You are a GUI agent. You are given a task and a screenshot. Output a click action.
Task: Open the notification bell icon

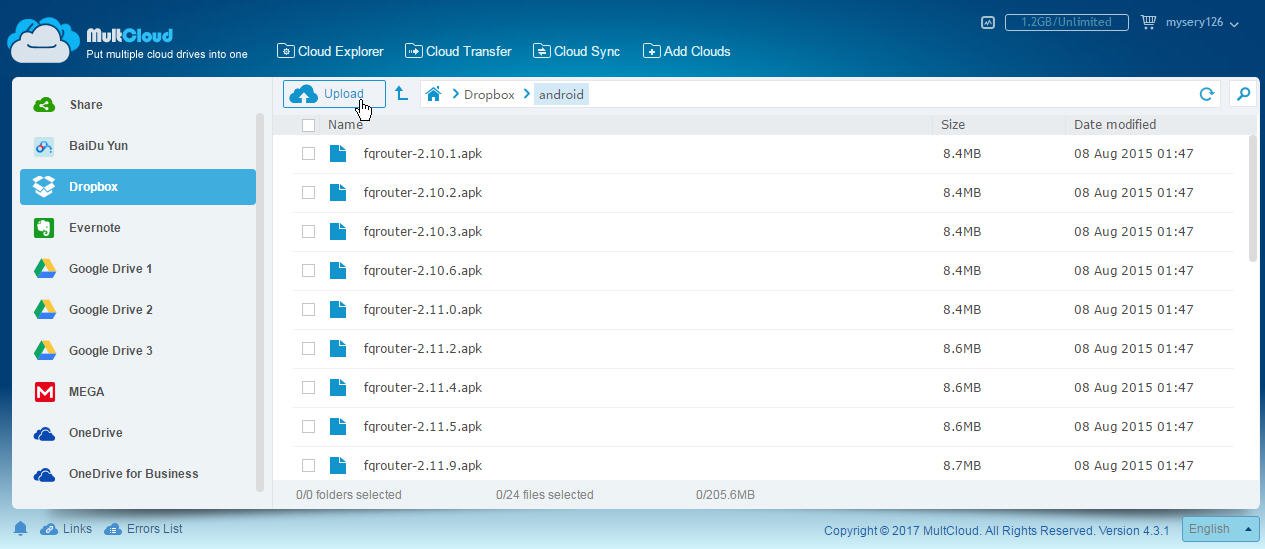coord(20,529)
